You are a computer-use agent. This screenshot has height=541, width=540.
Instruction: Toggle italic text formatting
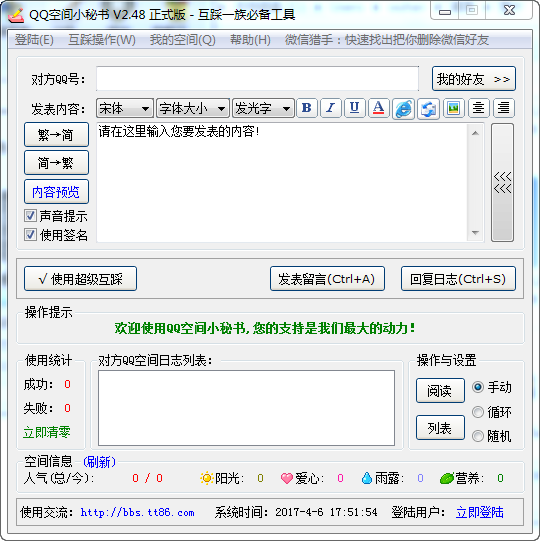[x=331, y=108]
